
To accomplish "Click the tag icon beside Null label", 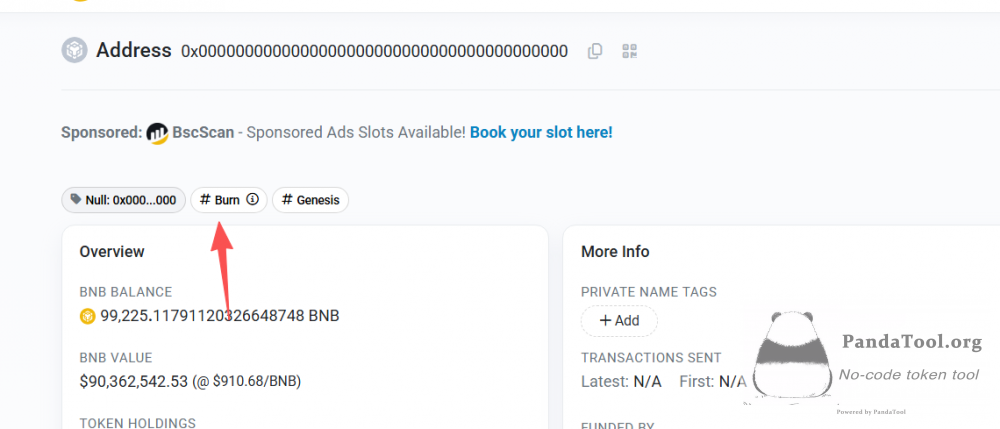I will coord(74,200).
